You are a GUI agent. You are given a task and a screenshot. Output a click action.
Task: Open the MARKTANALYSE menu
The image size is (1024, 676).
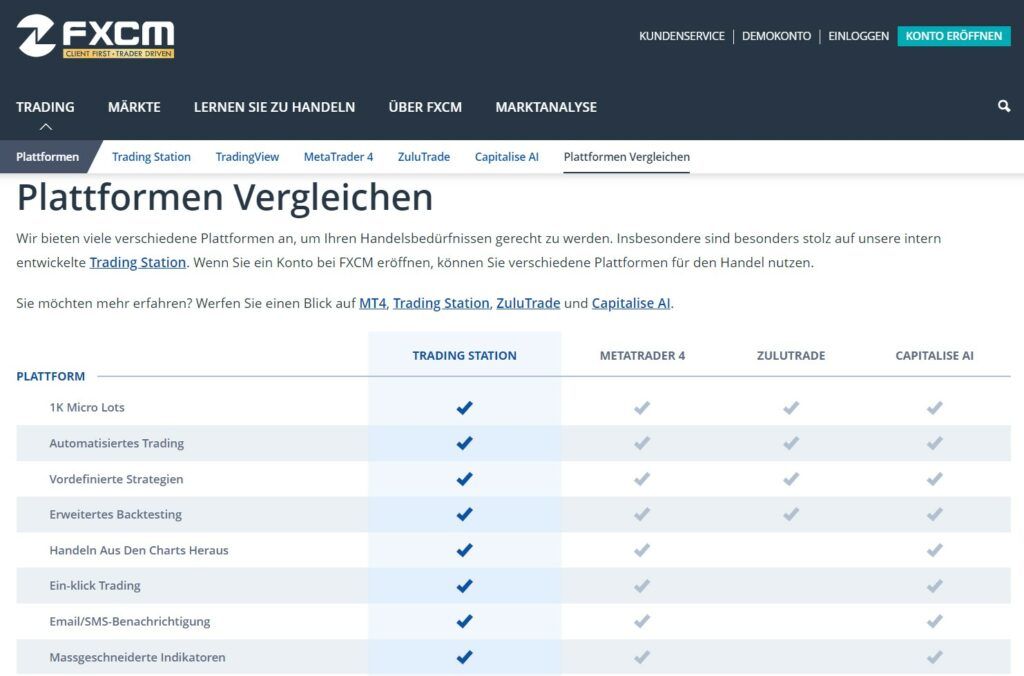click(x=546, y=107)
